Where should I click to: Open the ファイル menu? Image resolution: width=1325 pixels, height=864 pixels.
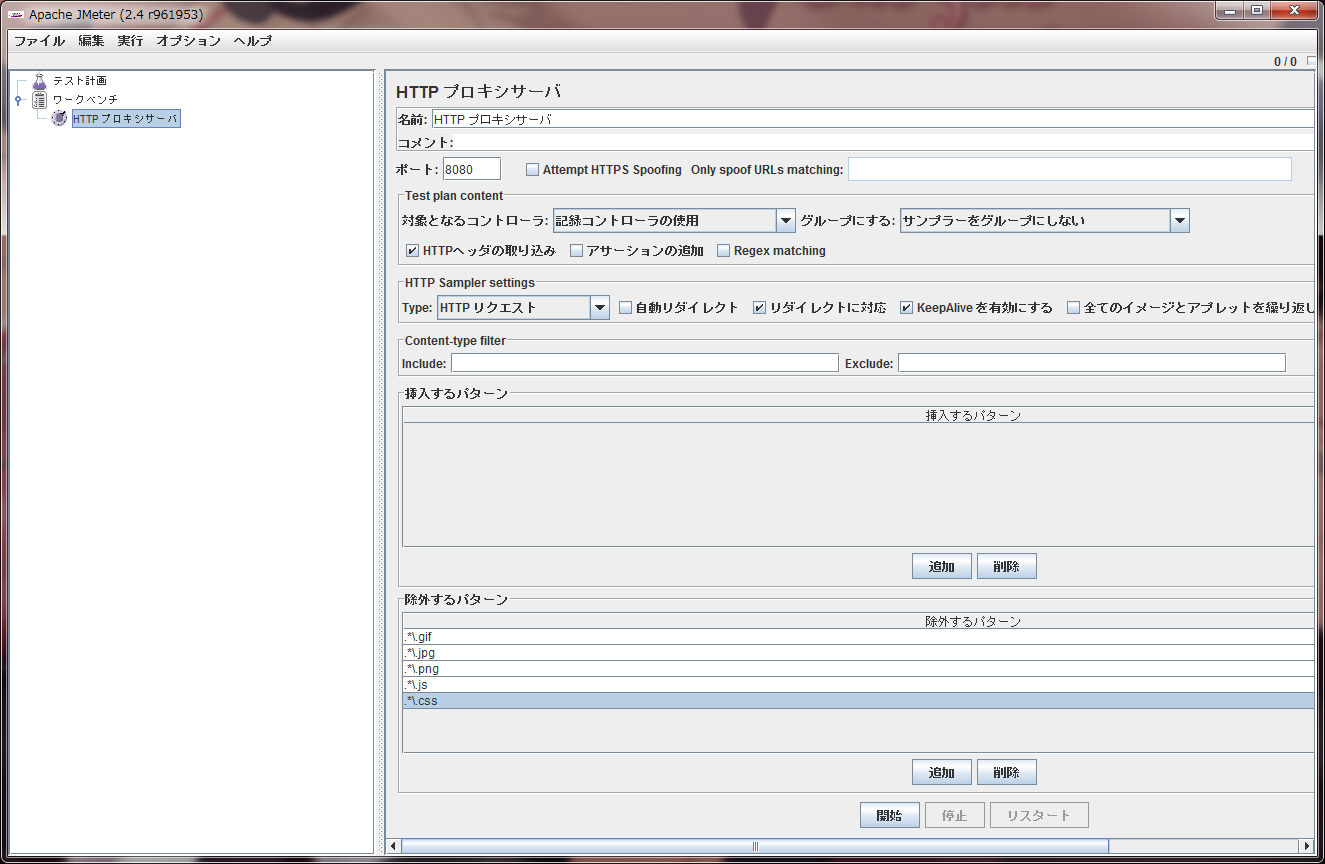coord(39,41)
